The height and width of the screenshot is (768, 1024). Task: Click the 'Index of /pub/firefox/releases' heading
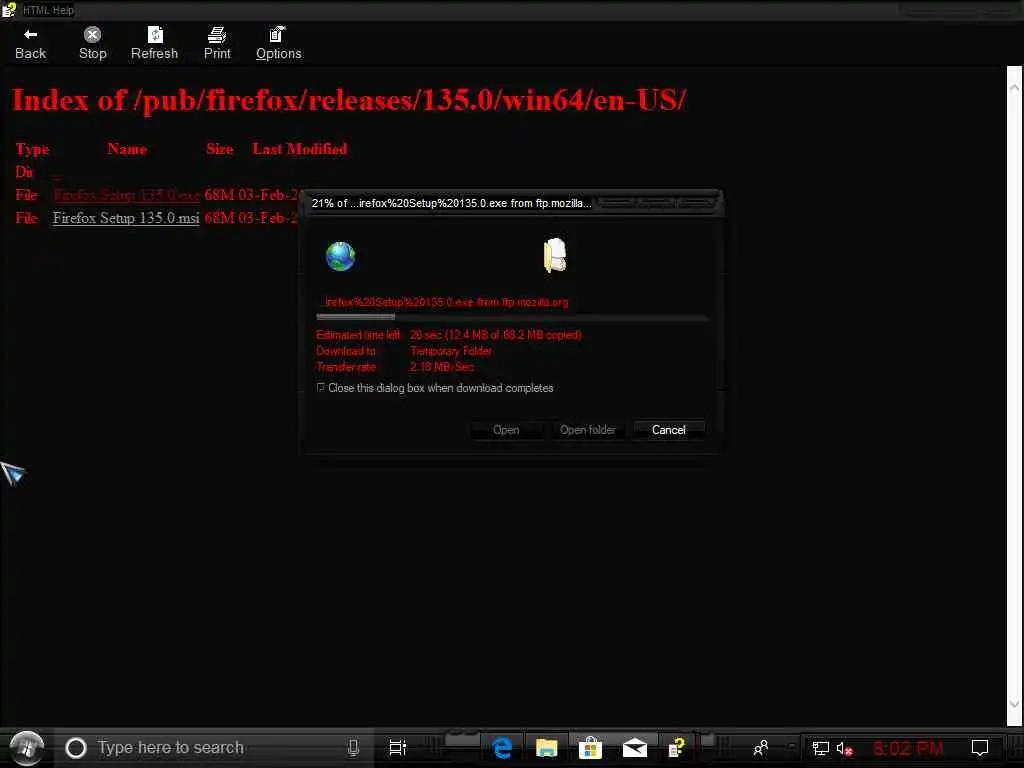(349, 101)
